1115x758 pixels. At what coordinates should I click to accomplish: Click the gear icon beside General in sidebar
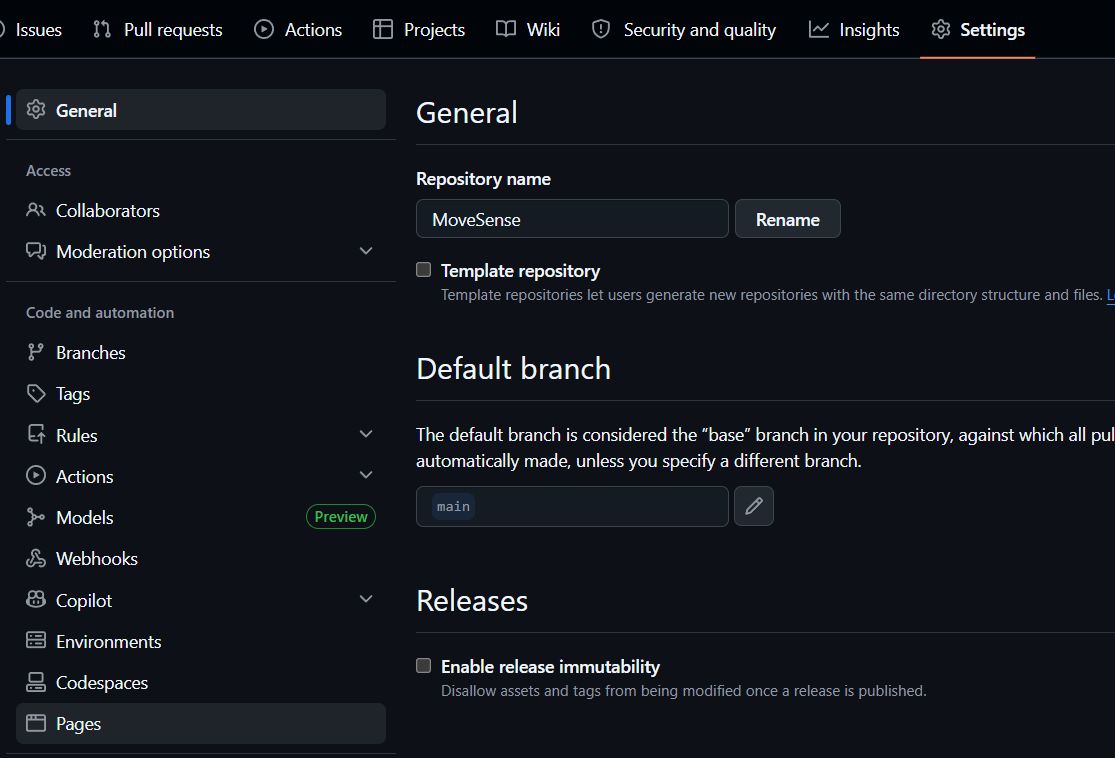[x=36, y=110]
